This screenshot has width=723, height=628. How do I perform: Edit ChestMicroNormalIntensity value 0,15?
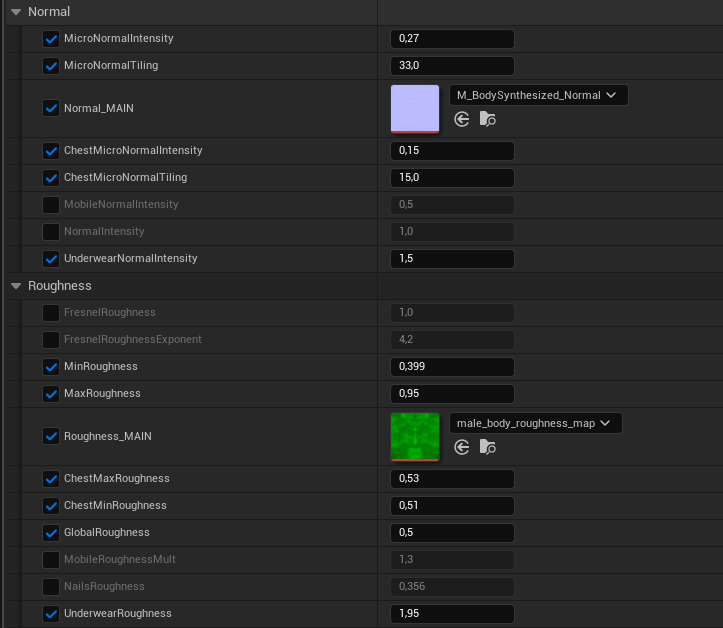click(x=452, y=151)
